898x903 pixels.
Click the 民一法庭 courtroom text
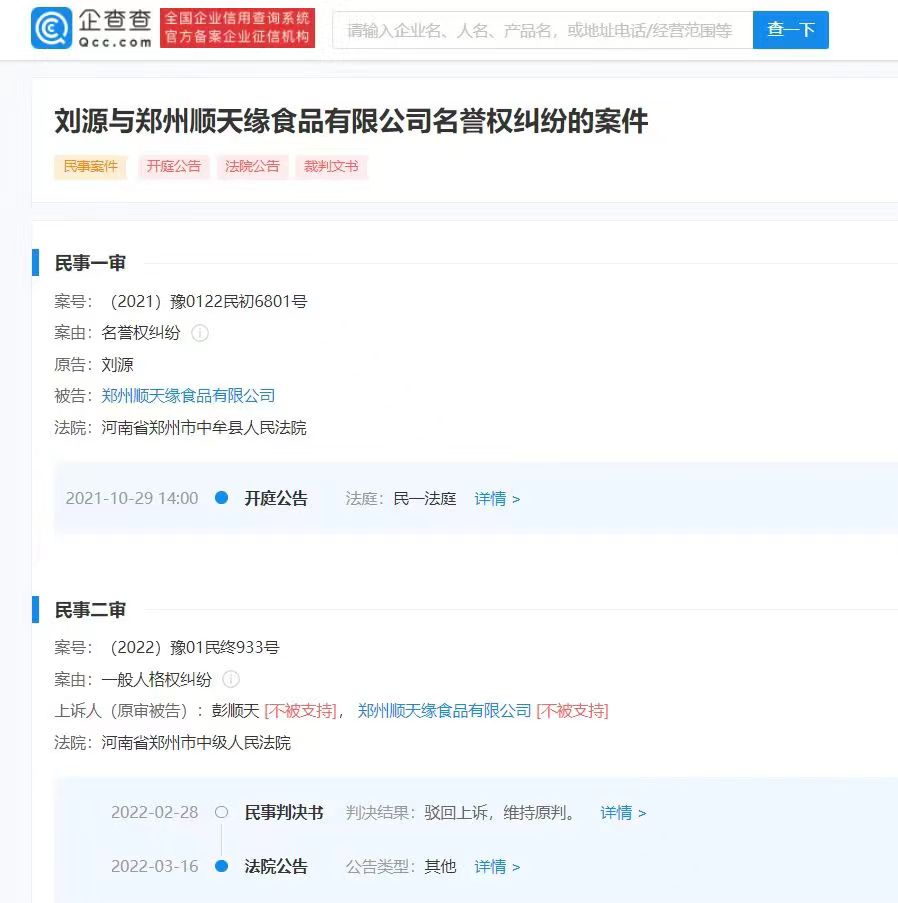(x=425, y=499)
